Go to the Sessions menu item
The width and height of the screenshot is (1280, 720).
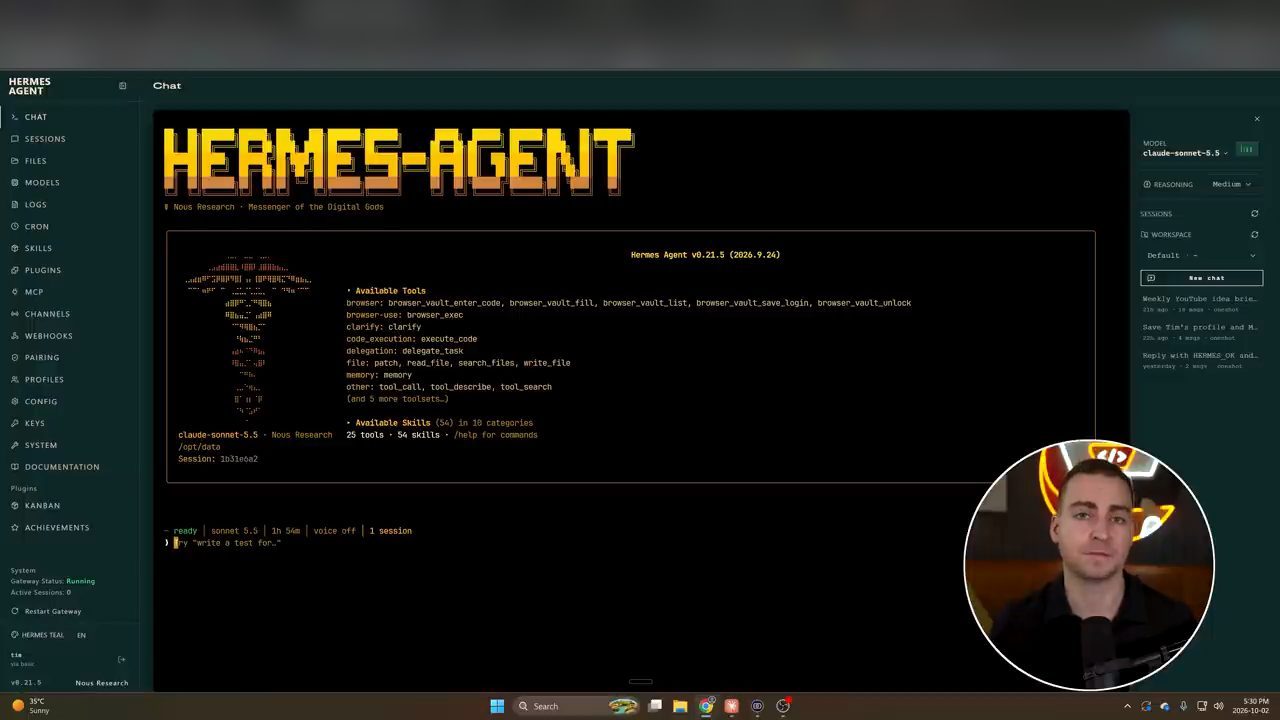pyautogui.click(x=45, y=139)
